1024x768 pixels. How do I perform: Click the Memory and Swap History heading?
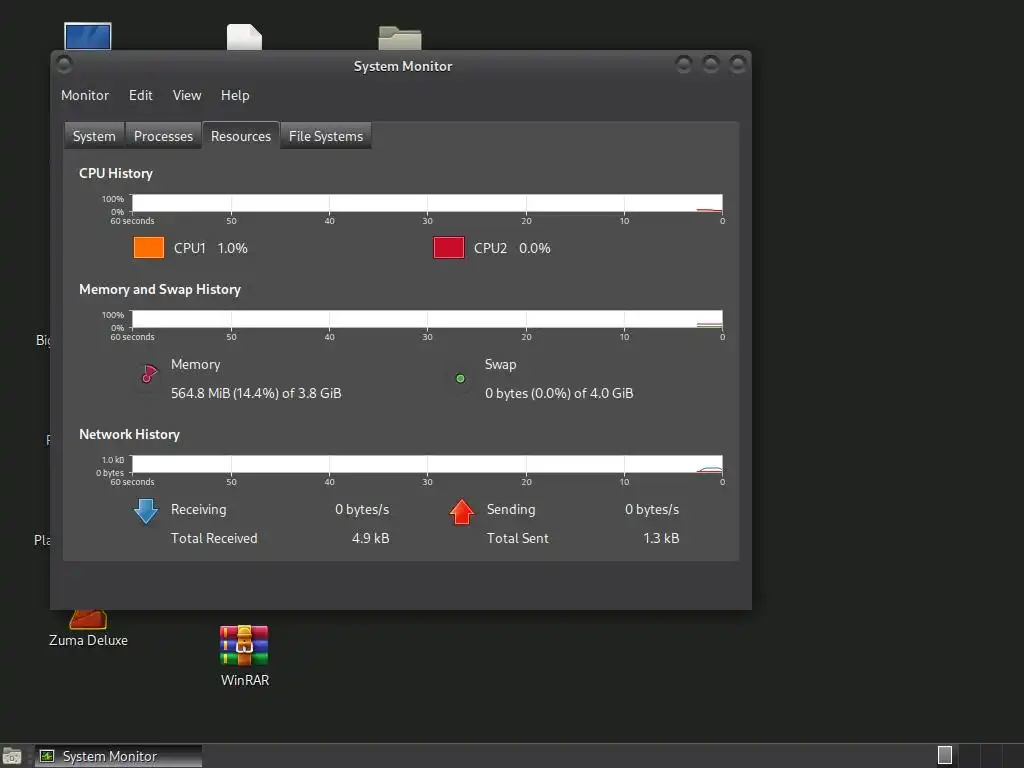pyautogui.click(x=160, y=289)
